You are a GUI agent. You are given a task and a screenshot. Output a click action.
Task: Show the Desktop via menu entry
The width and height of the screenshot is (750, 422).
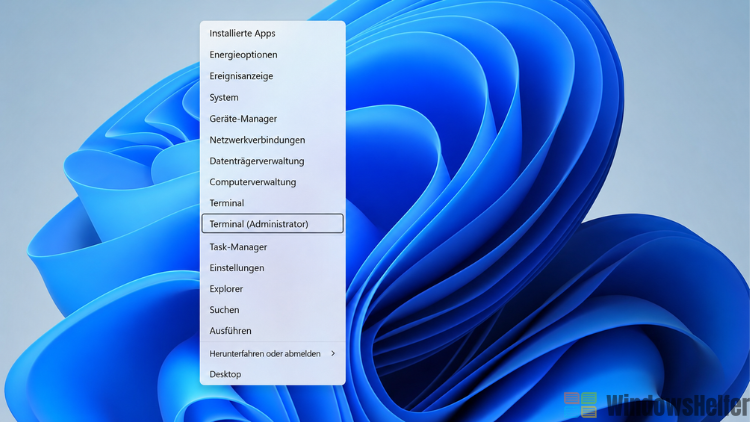273,374
